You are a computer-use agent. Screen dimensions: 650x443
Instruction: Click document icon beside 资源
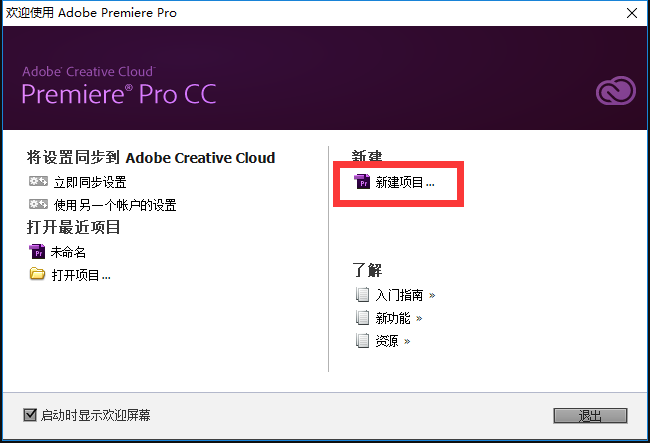coord(362,341)
